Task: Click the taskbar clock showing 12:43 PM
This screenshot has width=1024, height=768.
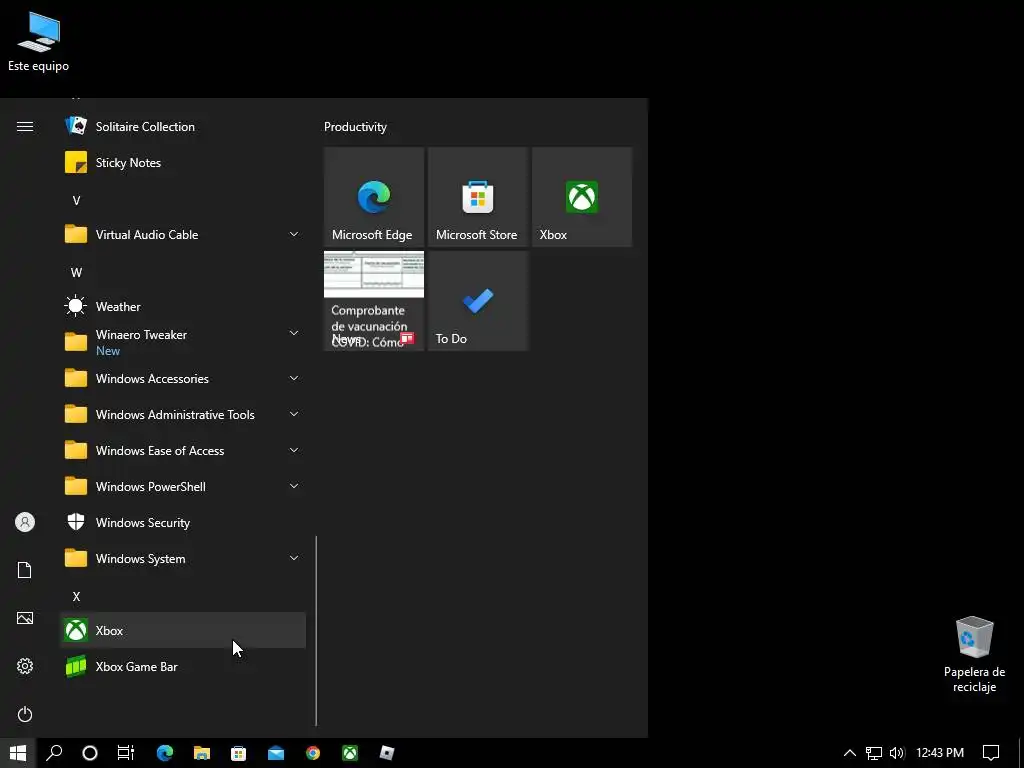Action: (x=940, y=753)
